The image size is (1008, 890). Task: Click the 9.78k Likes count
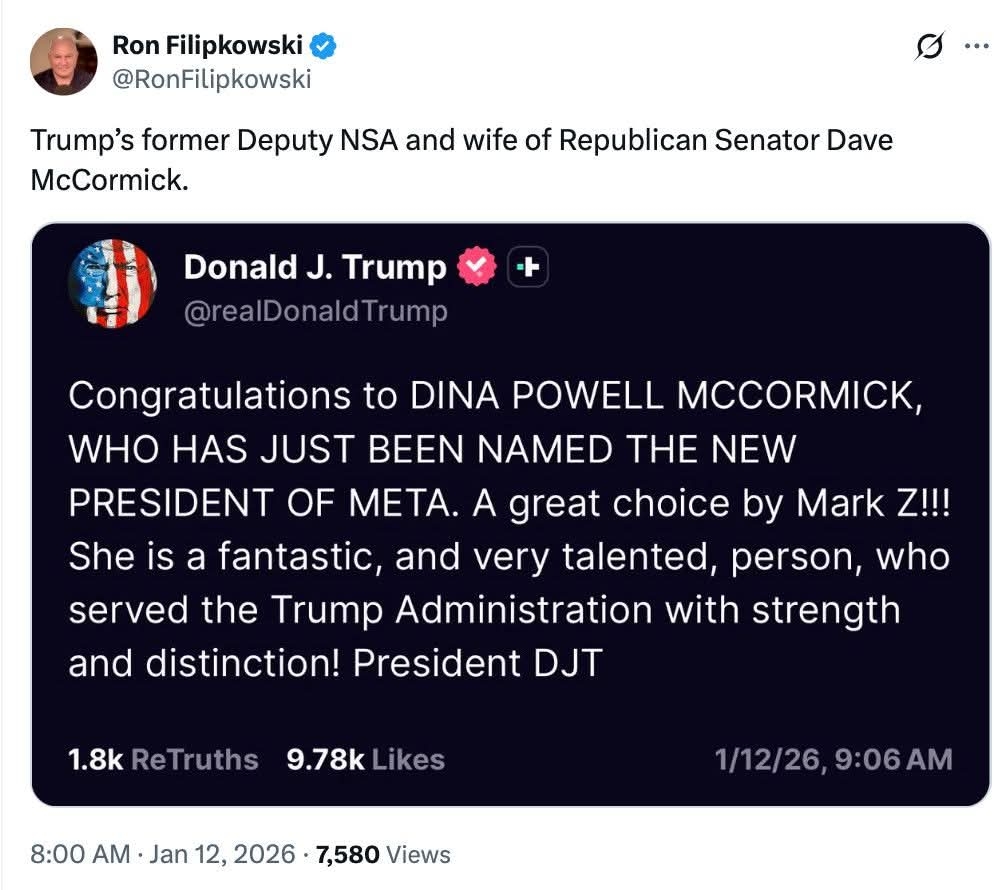click(365, 760)
